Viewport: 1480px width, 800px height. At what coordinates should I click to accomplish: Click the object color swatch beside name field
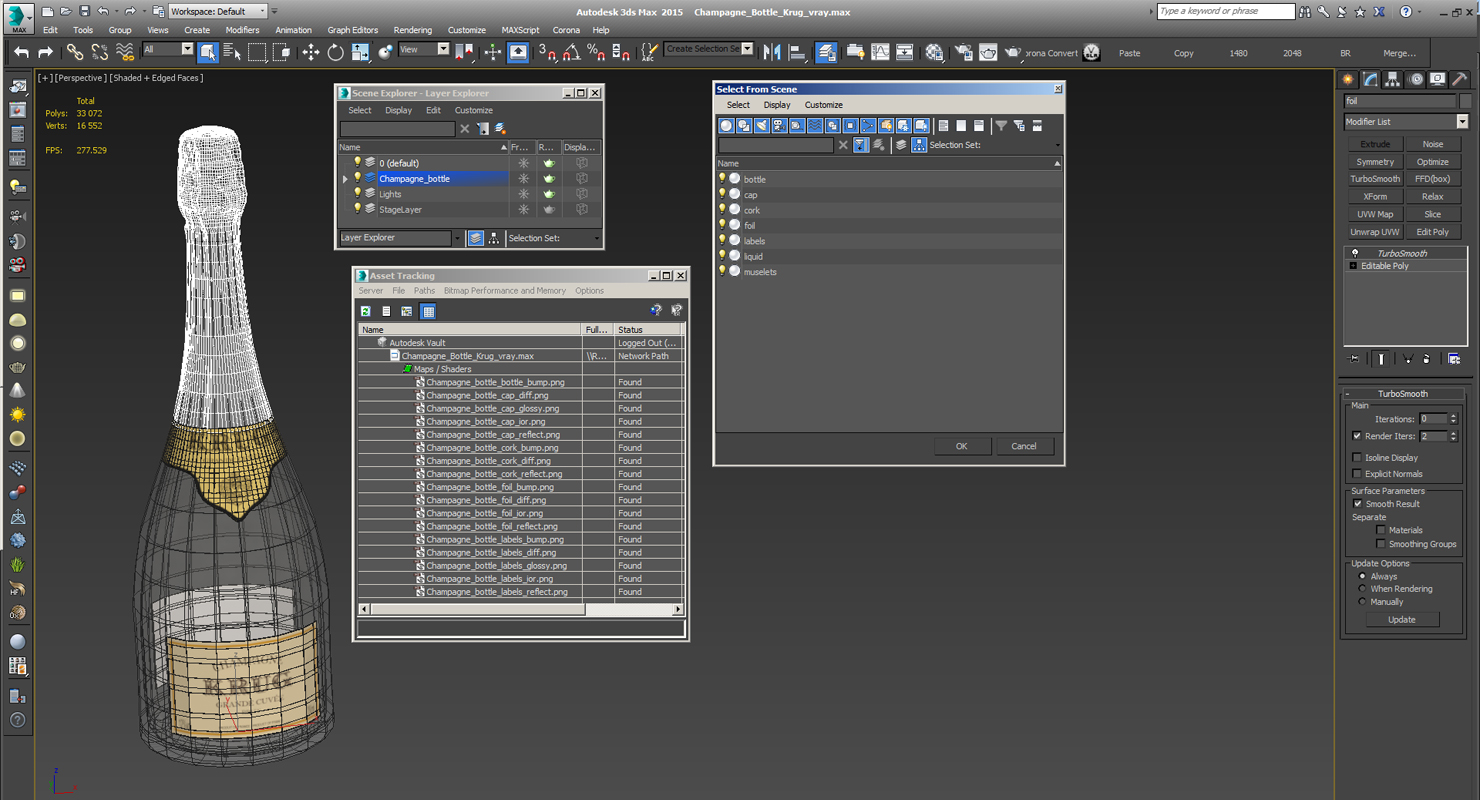(x=1465, y=101)
